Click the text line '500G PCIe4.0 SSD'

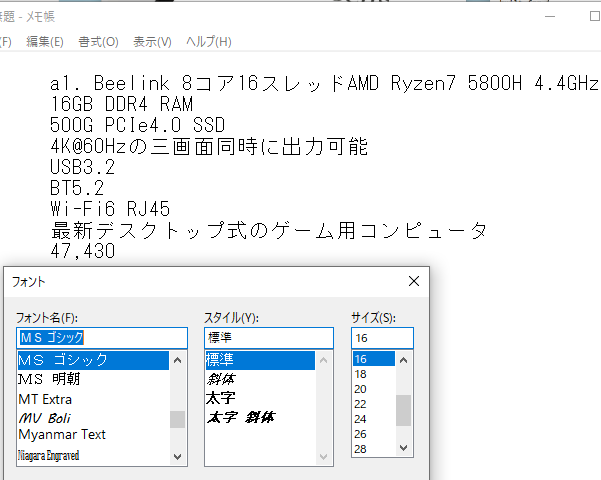click(138, 125)
